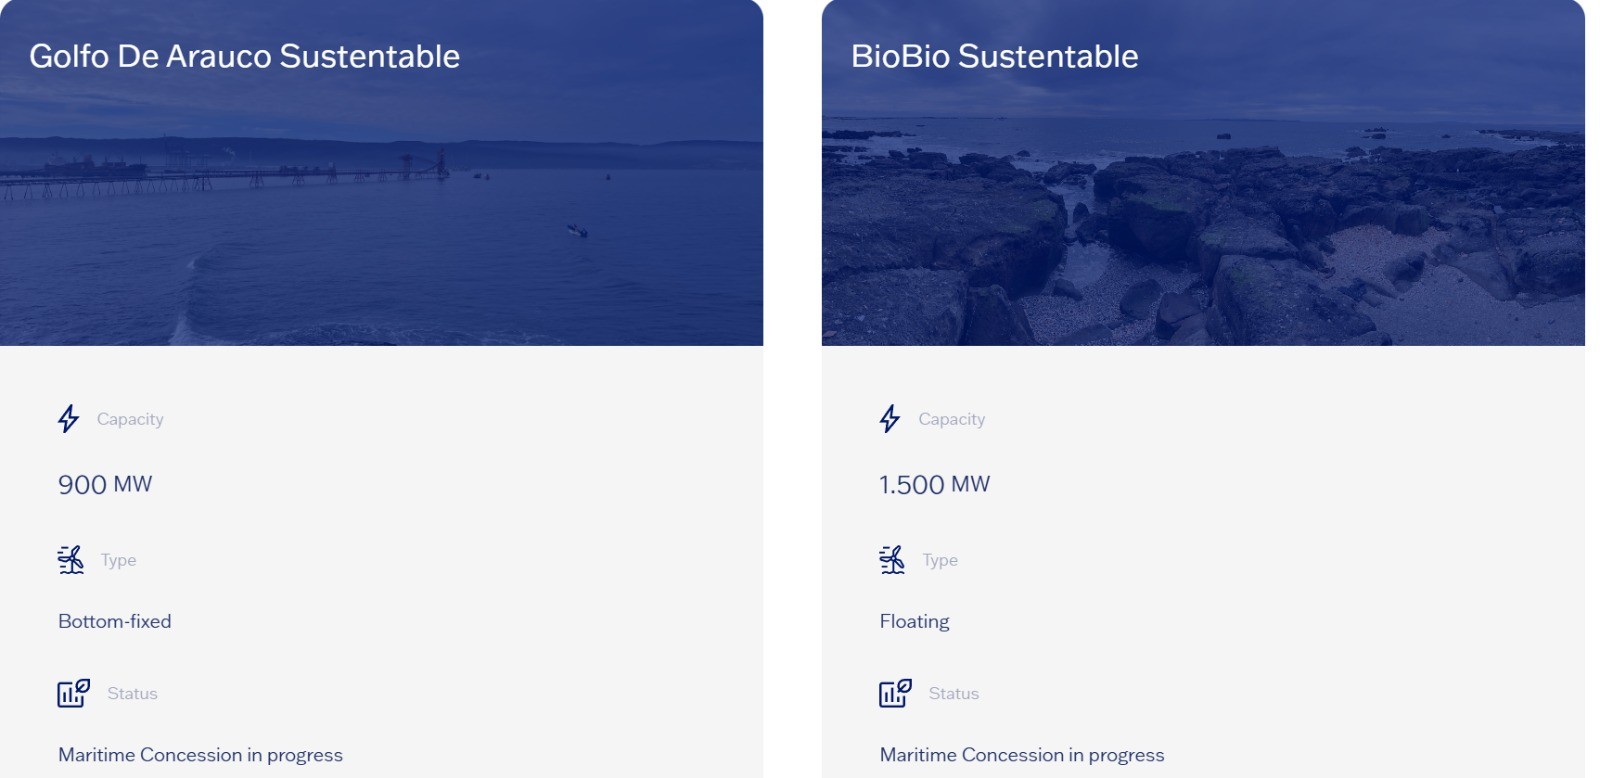Viewport: 1600px width, 778px height.
Task: Click the lightning Capacity icon in BioBio Sustentable card
Action: (x=890, y=418)
